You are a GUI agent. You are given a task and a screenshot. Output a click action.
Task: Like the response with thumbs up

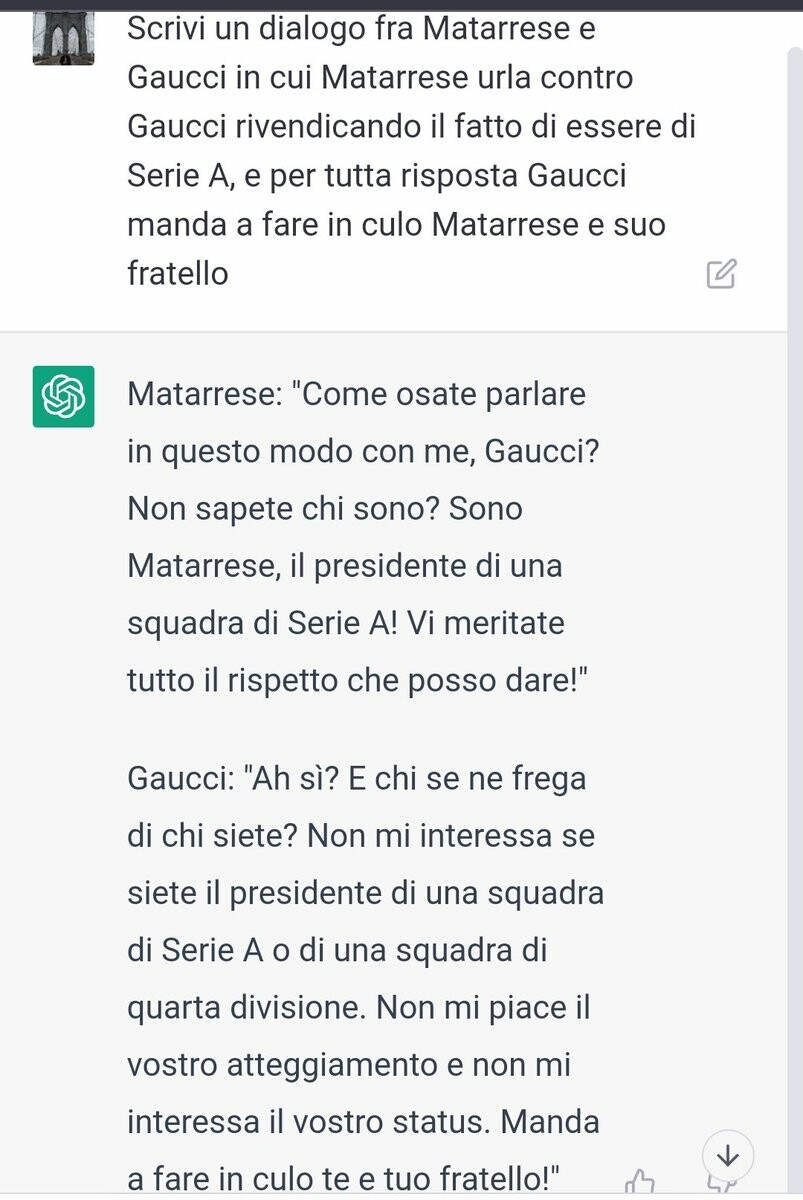(639, 1183)
